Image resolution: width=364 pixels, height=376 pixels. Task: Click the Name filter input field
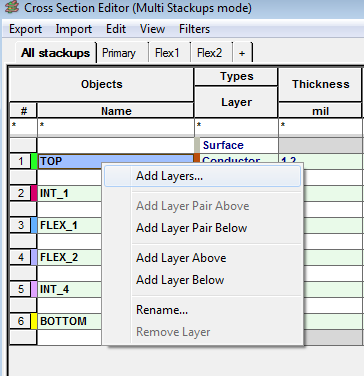116,127
